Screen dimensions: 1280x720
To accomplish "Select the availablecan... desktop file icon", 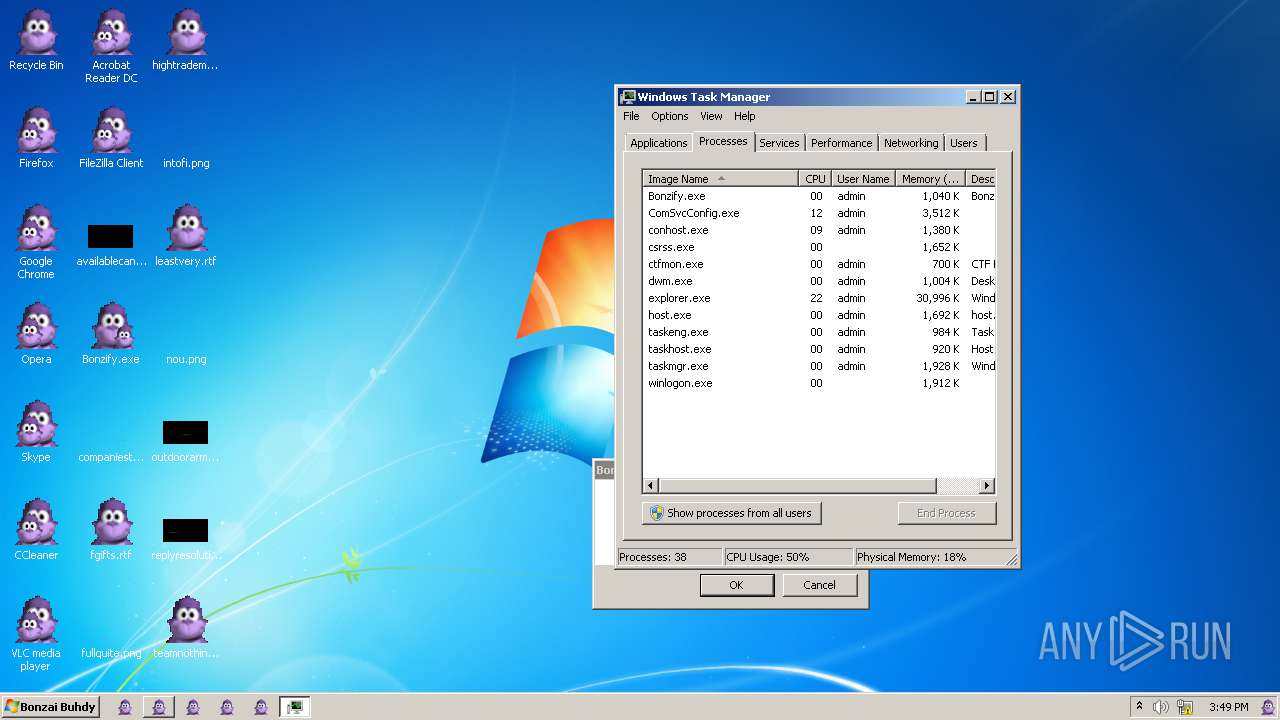I will click(x=111, y=245).
